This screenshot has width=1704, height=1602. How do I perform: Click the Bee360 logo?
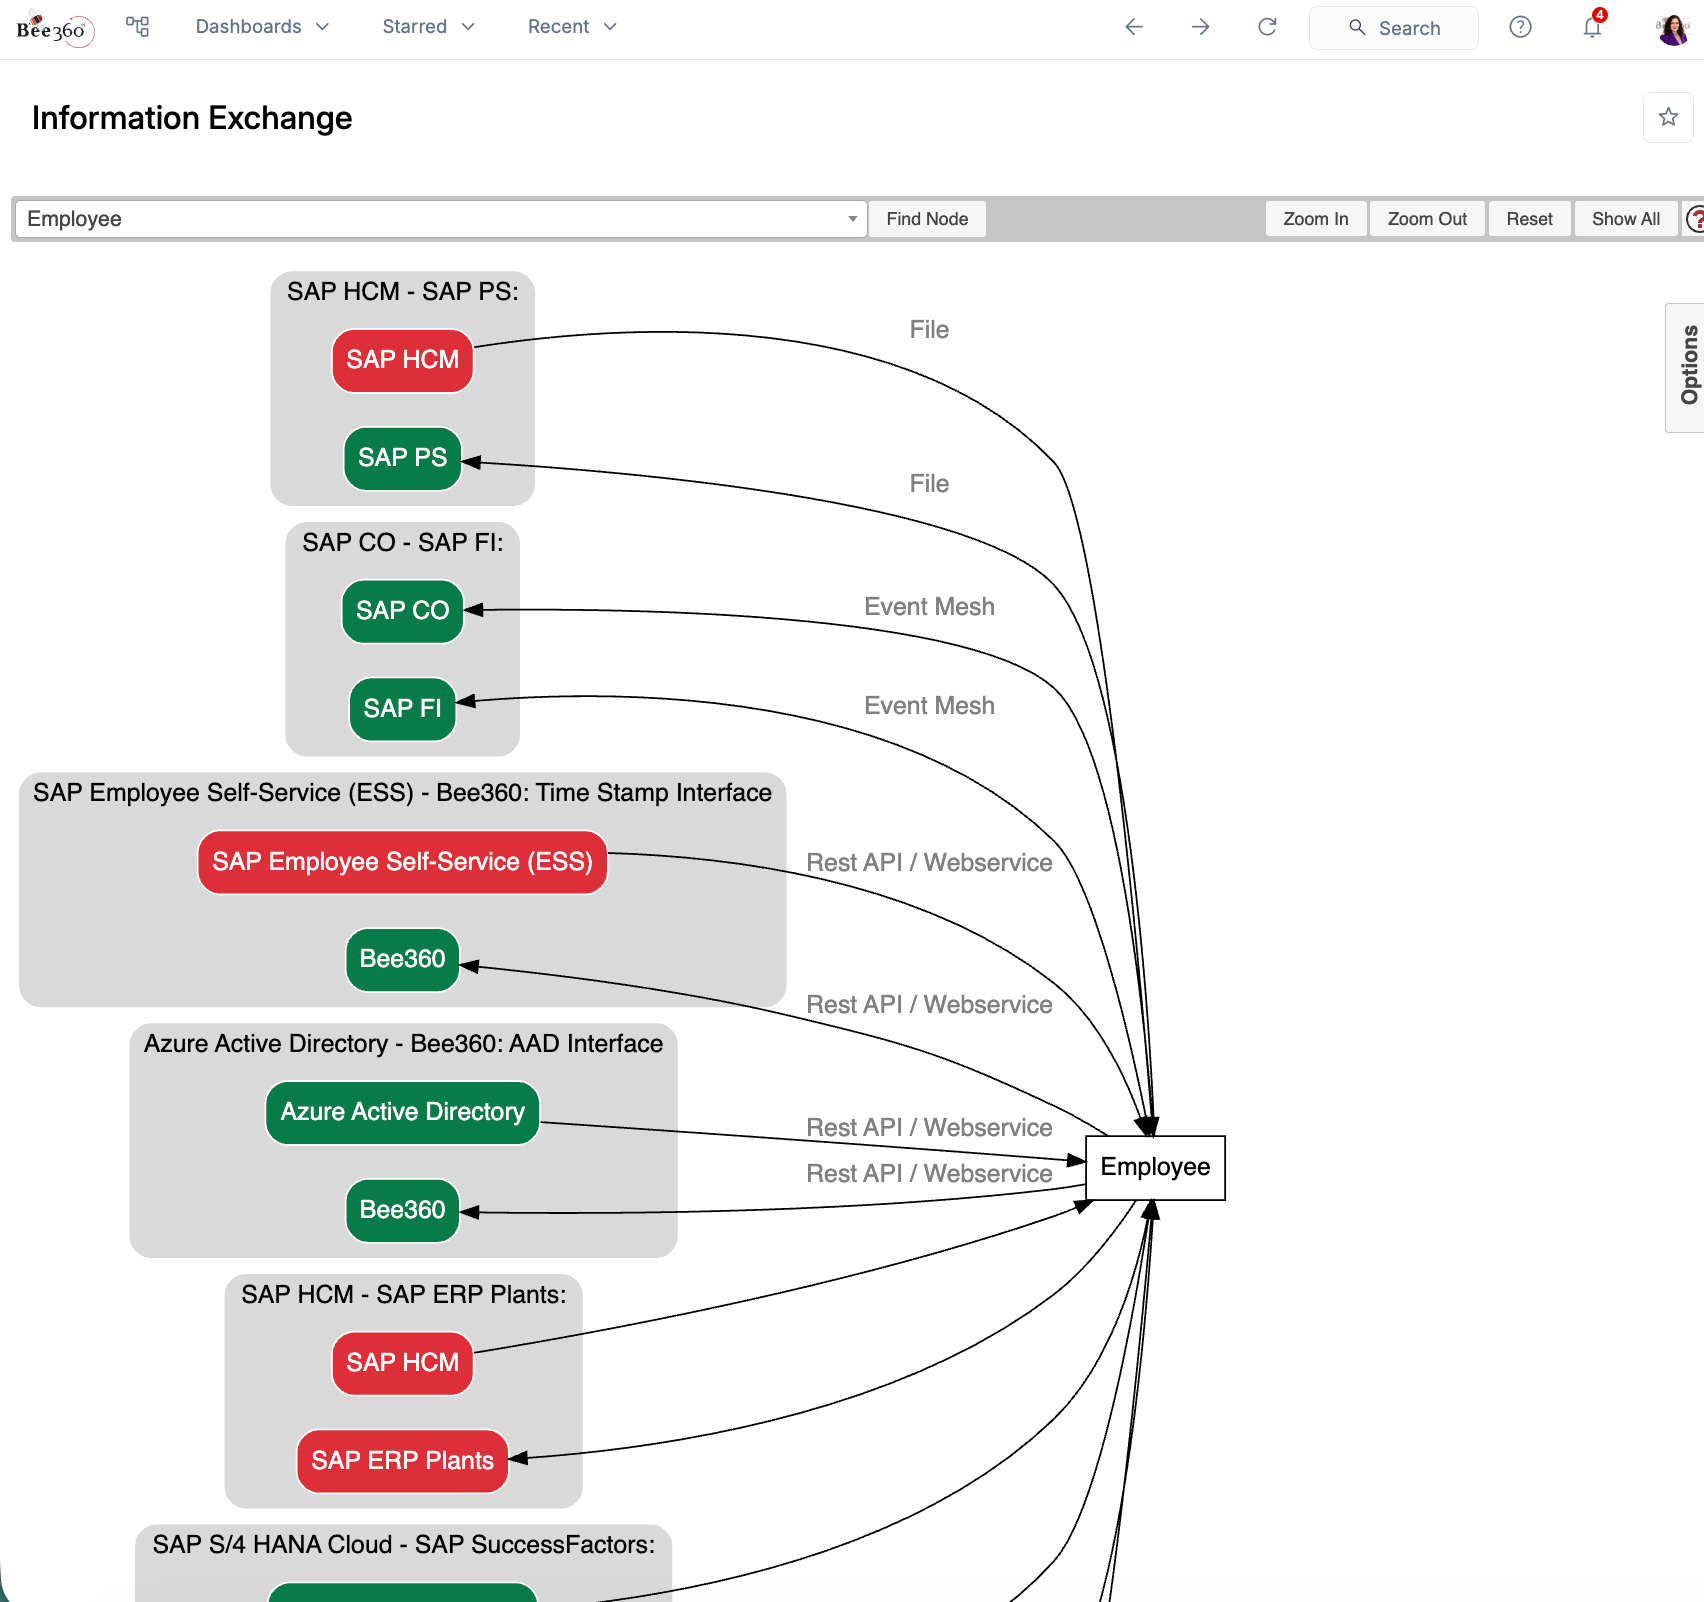click(x=55, y=29)
